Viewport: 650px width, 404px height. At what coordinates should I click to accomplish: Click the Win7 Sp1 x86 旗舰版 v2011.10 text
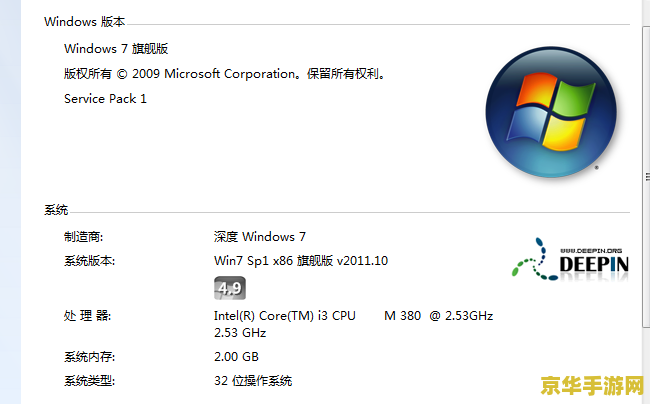click(301, 261)
